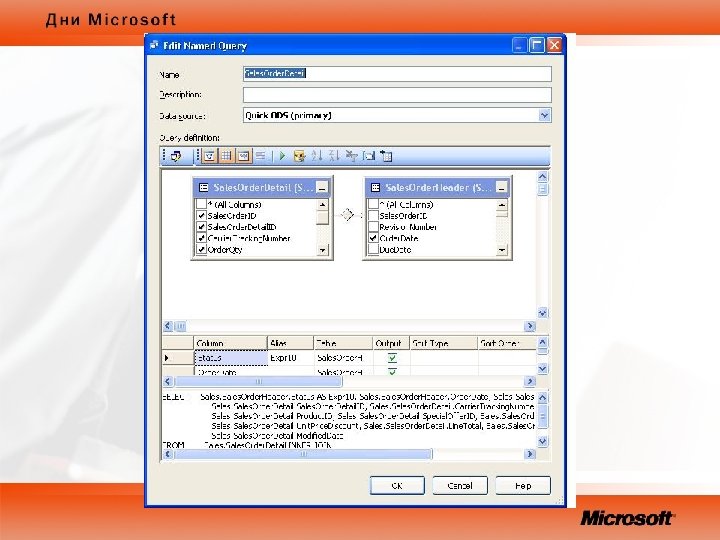Check All Columns in SalesOrderHeader table

coord(373,204)
